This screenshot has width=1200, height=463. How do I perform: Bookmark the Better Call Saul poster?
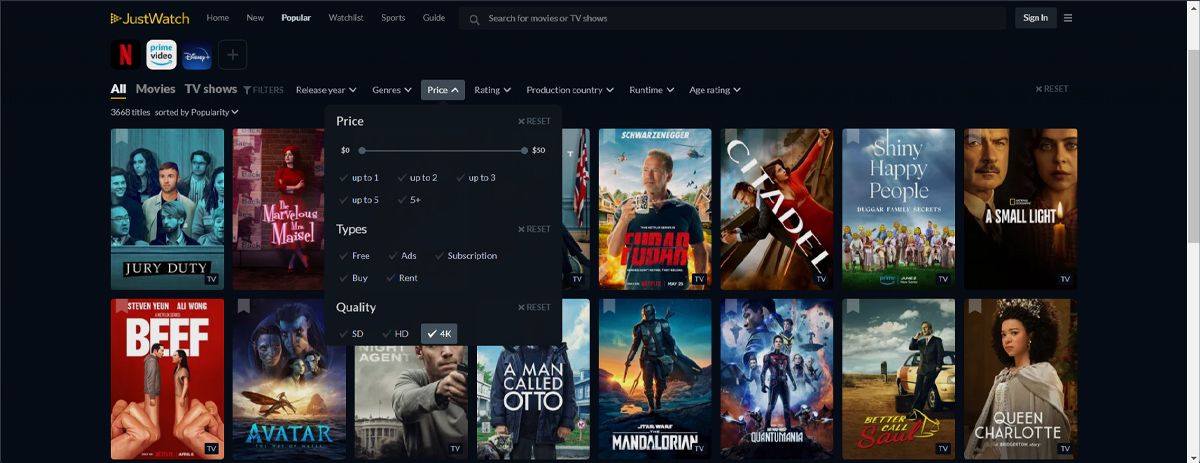pos(853,306)
